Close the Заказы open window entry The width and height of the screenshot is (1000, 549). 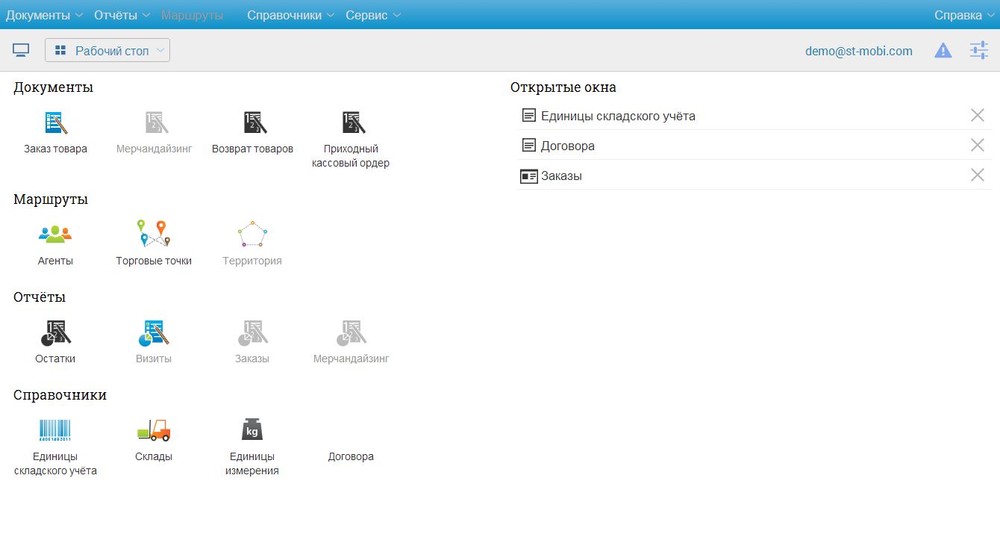coord(977,175)
